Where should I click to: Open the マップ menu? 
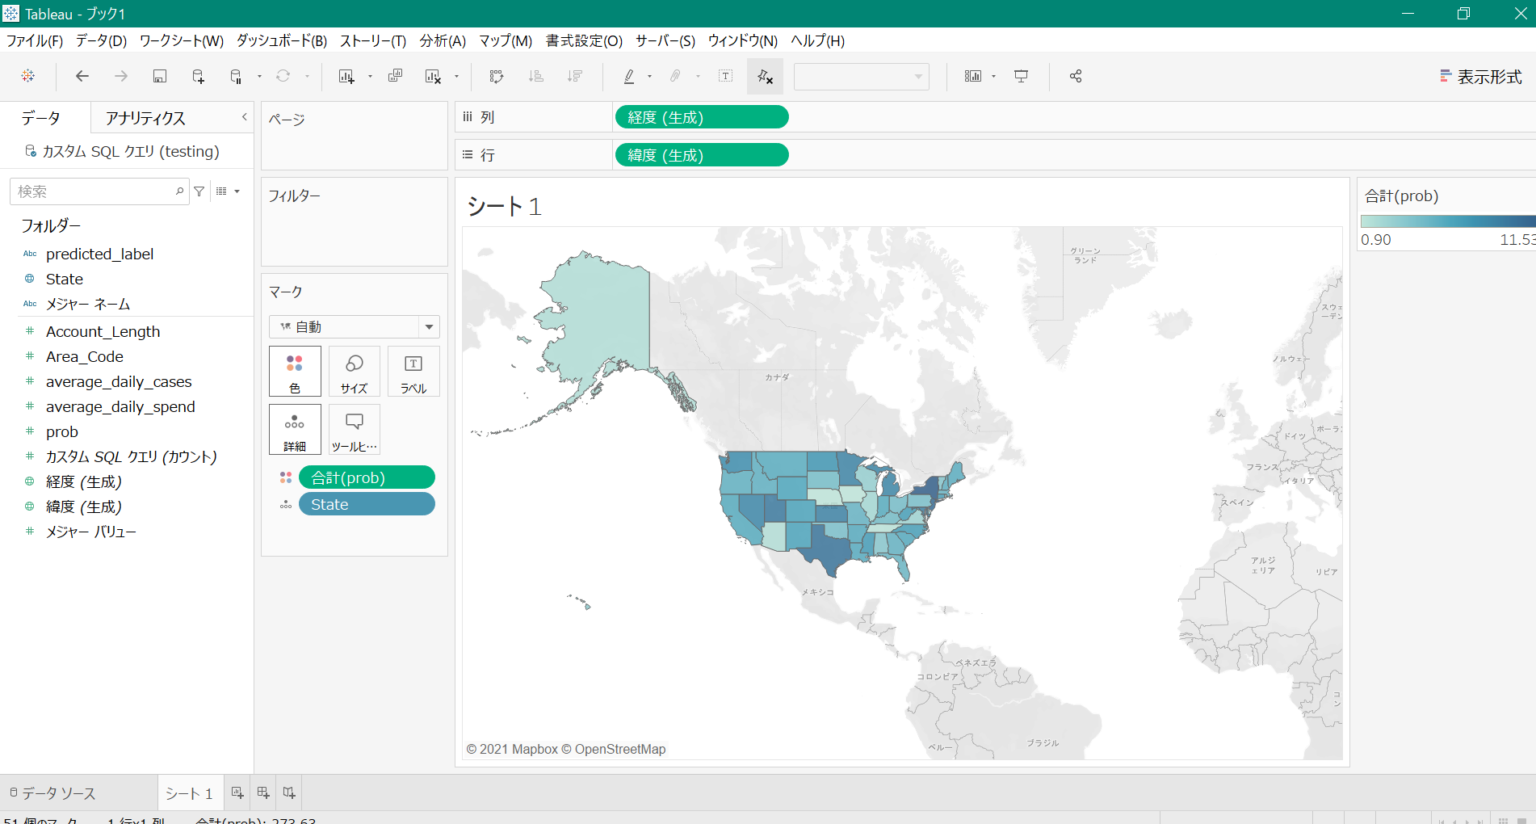506,40
